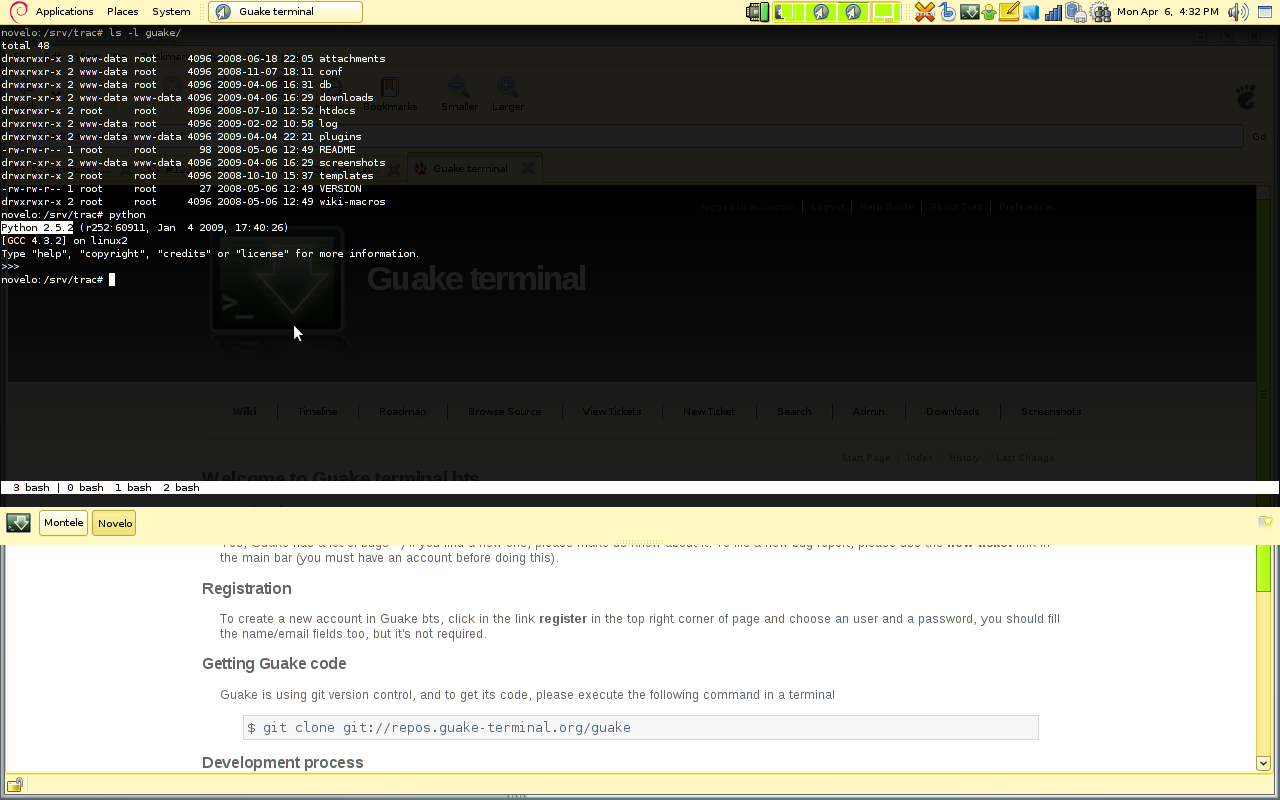Screen dimensions: 1280x800
Task: Click the show desktop icon in panel
Action: [1265, 12]
